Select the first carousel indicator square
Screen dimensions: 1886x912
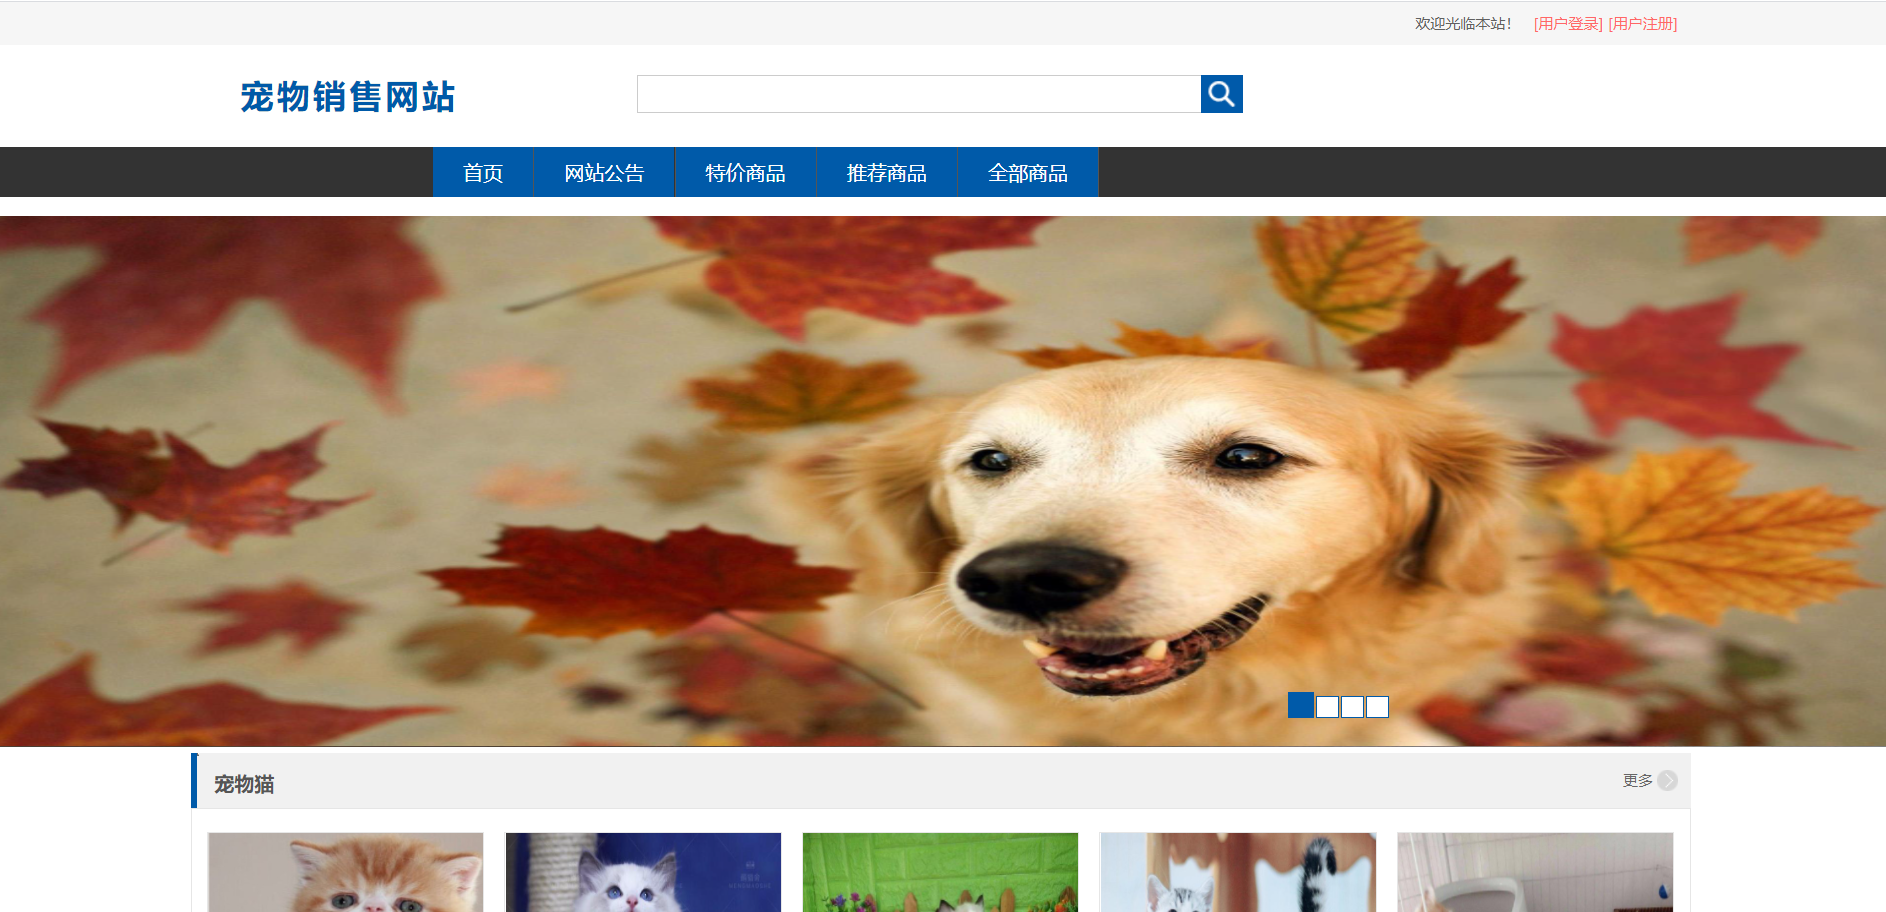click(x=1301, y=705)
